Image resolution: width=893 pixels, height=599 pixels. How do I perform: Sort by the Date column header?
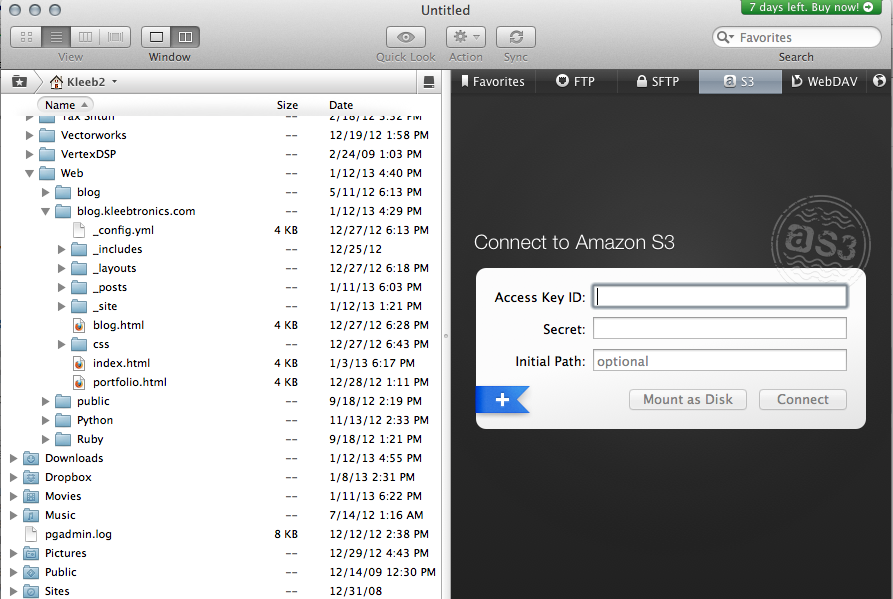(341, 105)
